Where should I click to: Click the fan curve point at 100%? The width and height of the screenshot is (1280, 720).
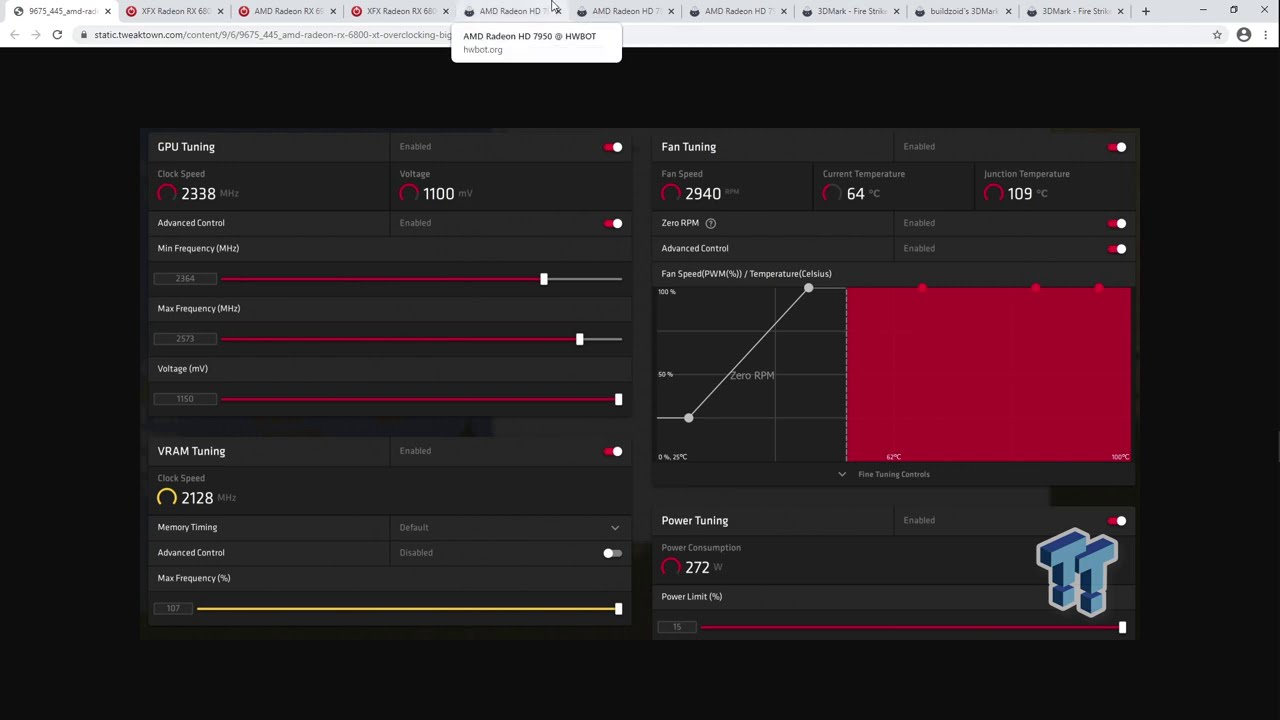[808, 288]
